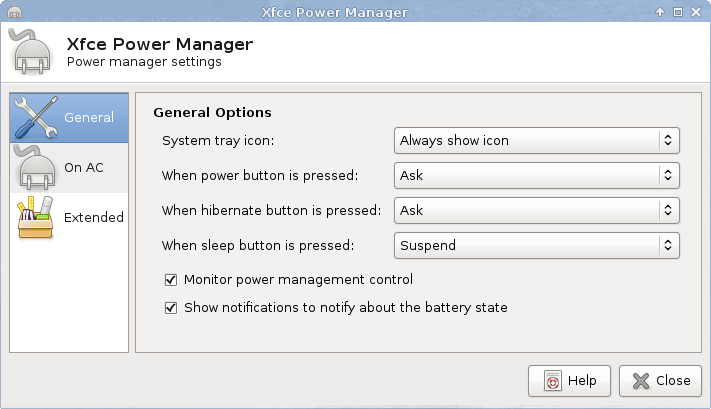711x409 pixels.
Task: Switch to the General settings tab
Action: (x=69, y=117)
